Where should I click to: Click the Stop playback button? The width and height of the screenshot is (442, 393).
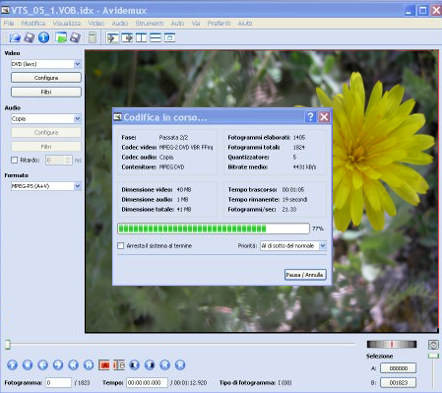click(x=28, y=365)
